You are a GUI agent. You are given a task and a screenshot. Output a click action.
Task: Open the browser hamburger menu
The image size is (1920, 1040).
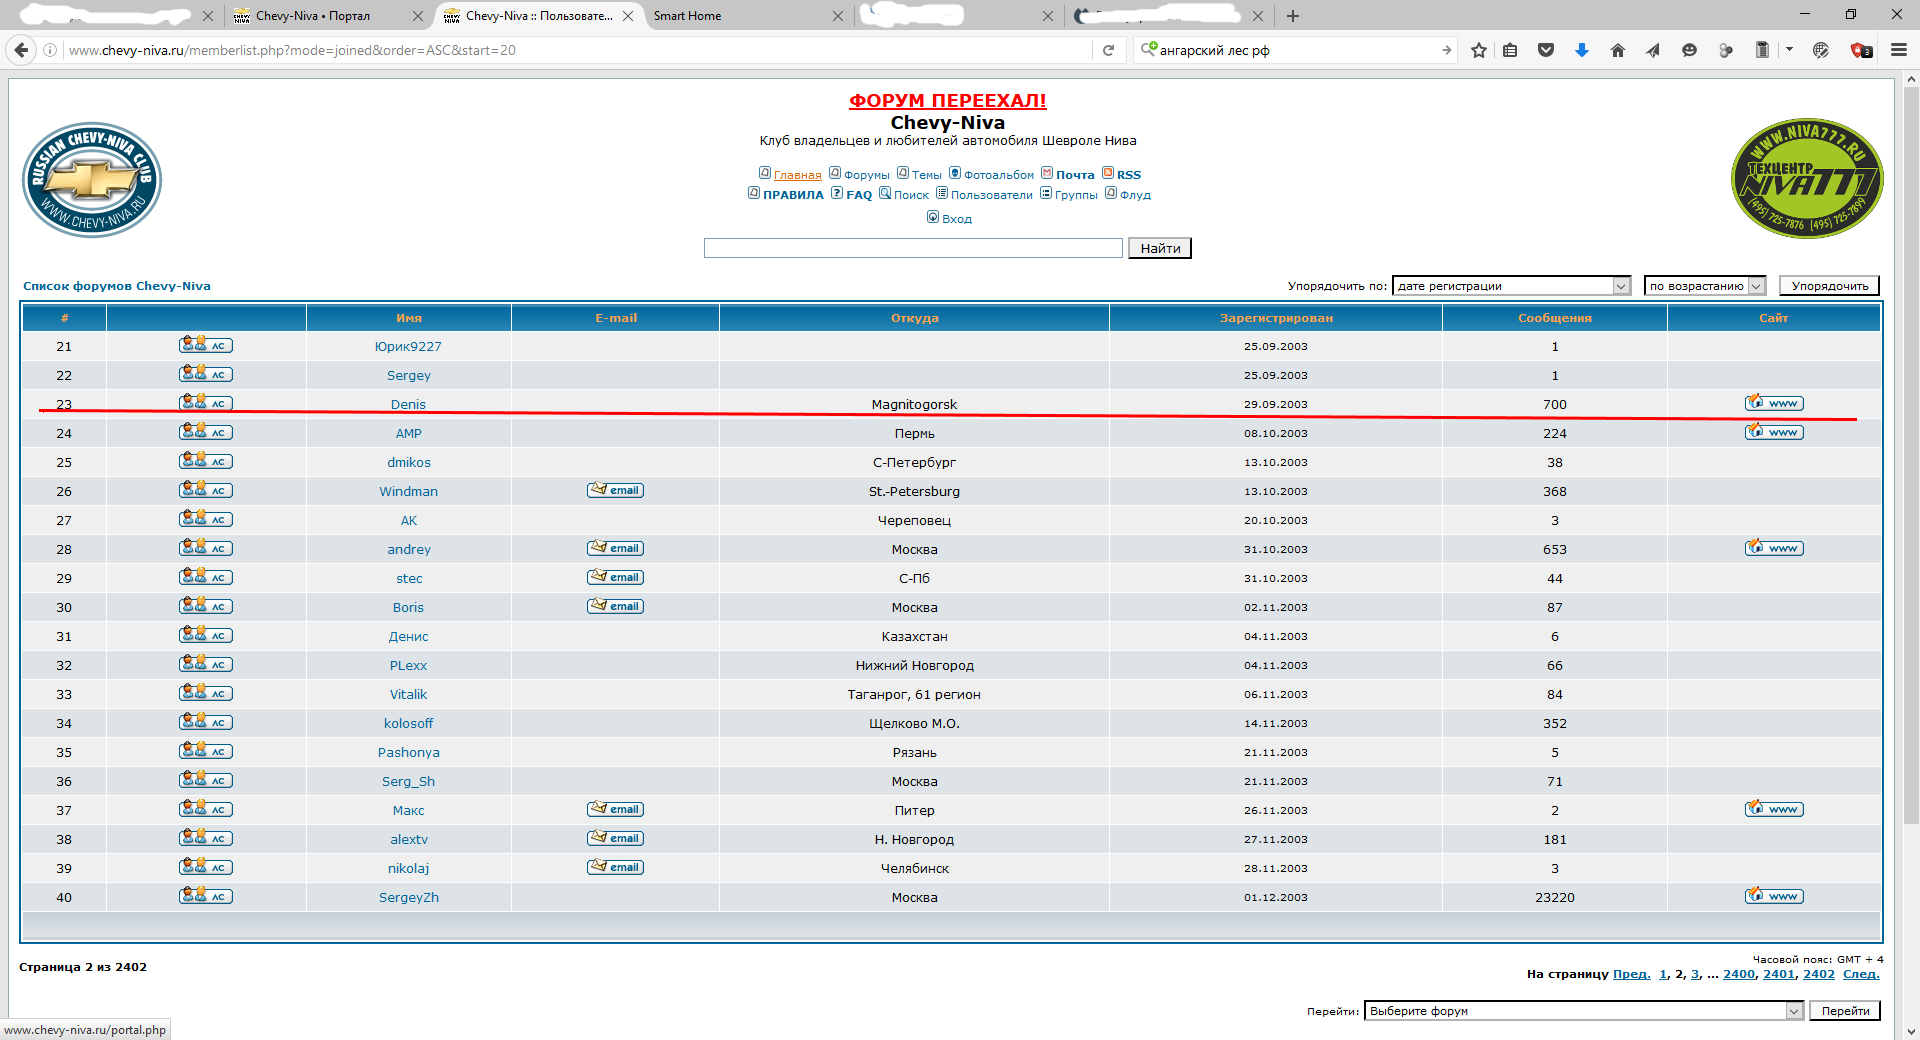point(1898,50)
